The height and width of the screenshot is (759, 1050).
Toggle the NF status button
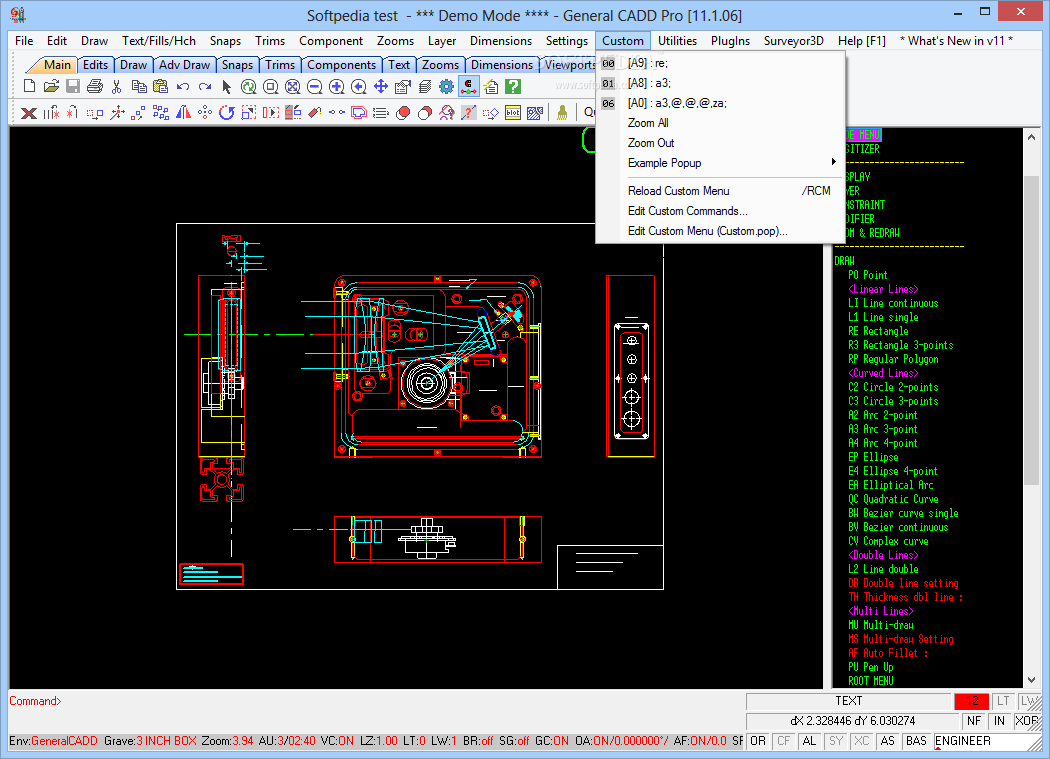[974, 721]
